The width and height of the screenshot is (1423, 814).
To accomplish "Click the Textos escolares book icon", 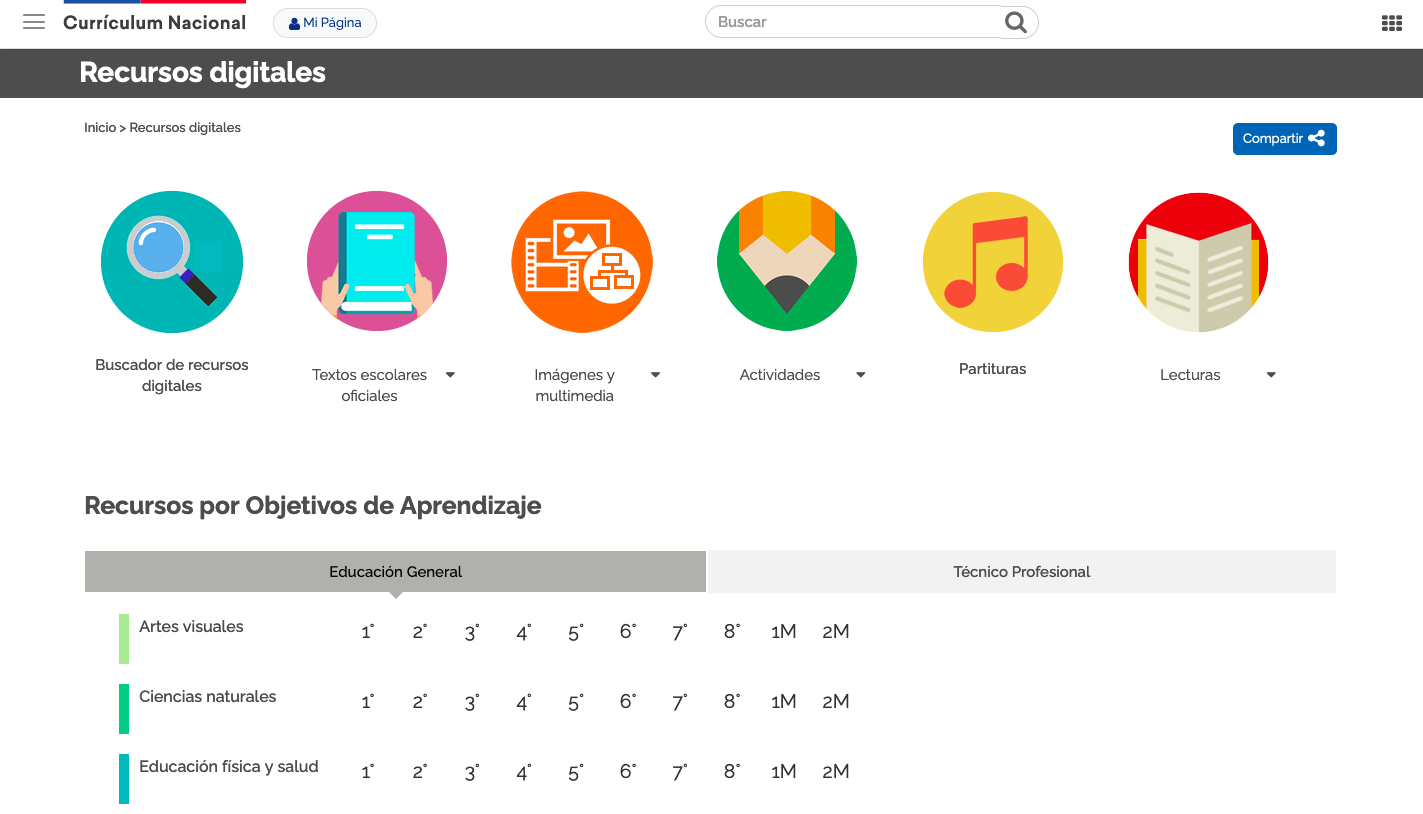I will coord(377,262).
